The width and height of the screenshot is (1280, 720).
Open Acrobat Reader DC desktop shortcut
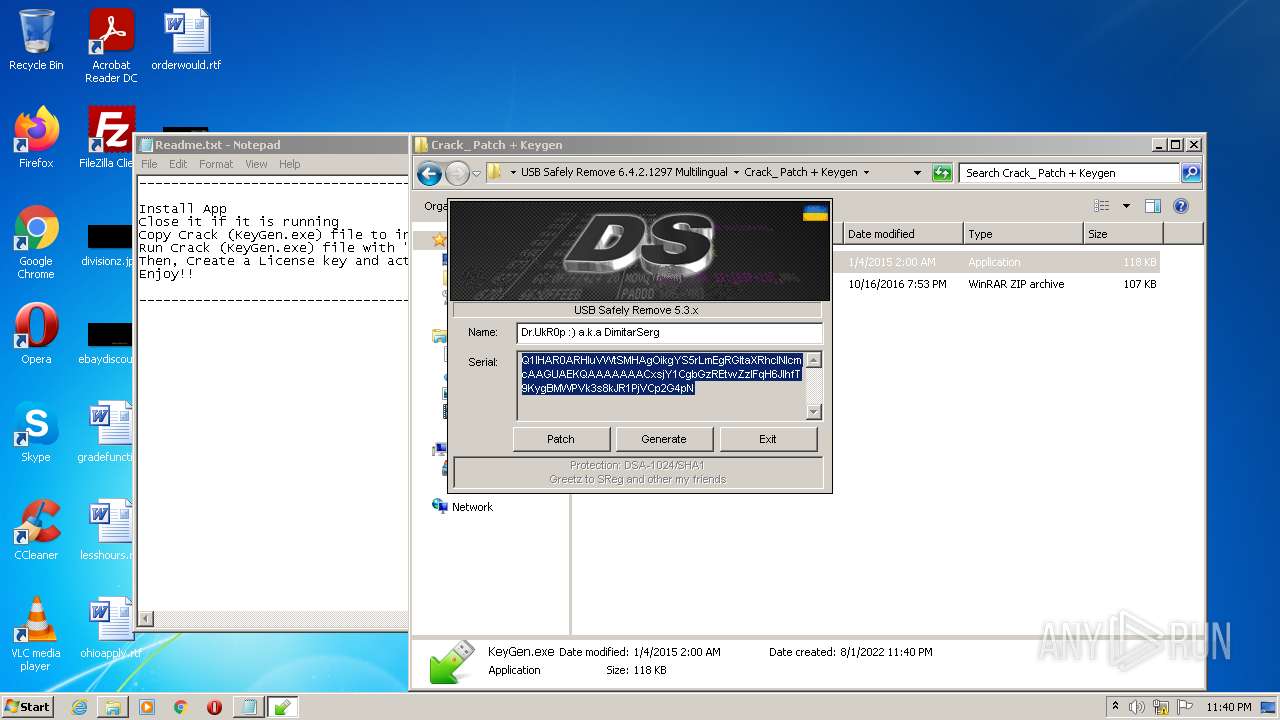(111, 46)
